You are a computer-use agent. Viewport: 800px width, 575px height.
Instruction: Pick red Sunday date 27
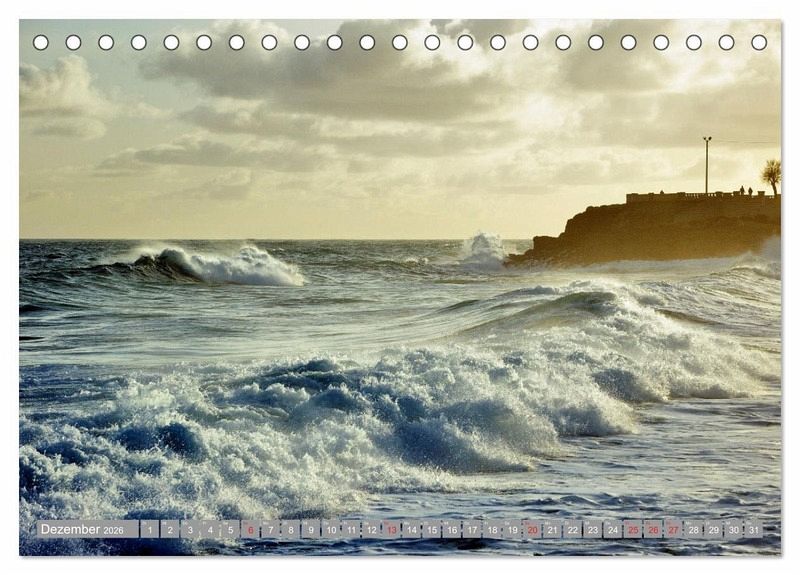[x=673, y=529]
